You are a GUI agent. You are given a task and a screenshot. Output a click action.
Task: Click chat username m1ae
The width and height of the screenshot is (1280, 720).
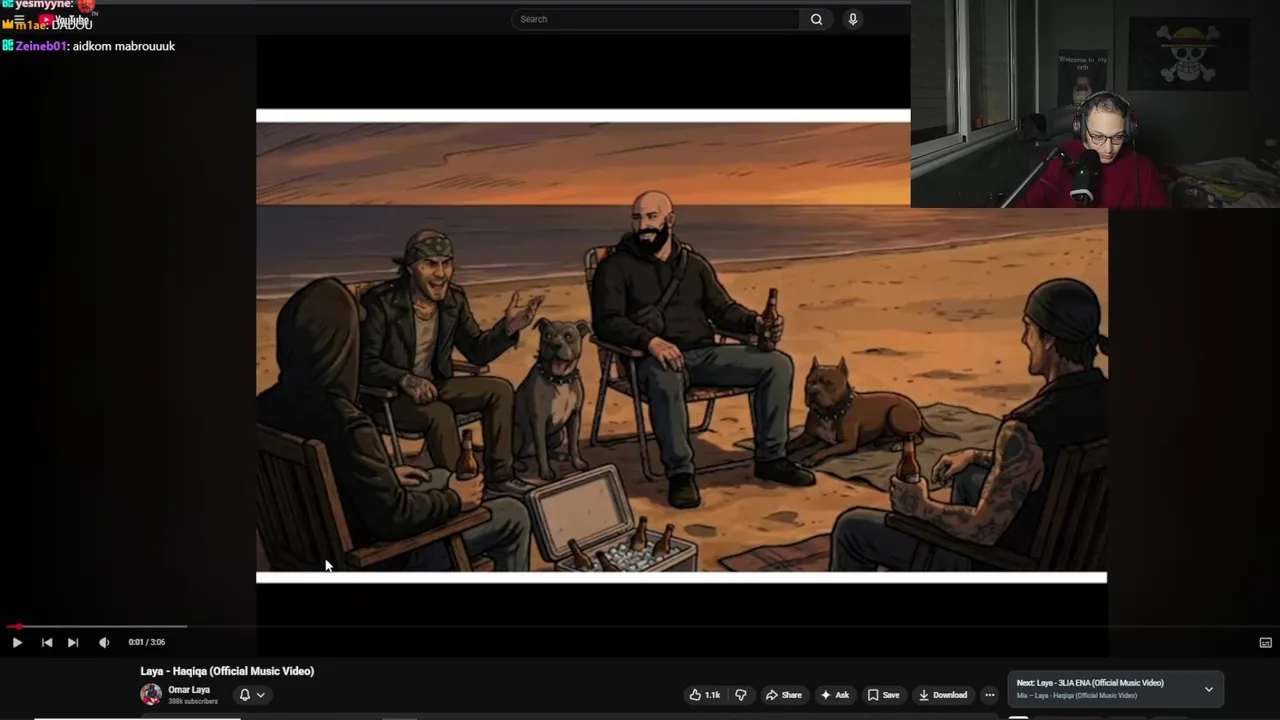[x=31, y=25]
